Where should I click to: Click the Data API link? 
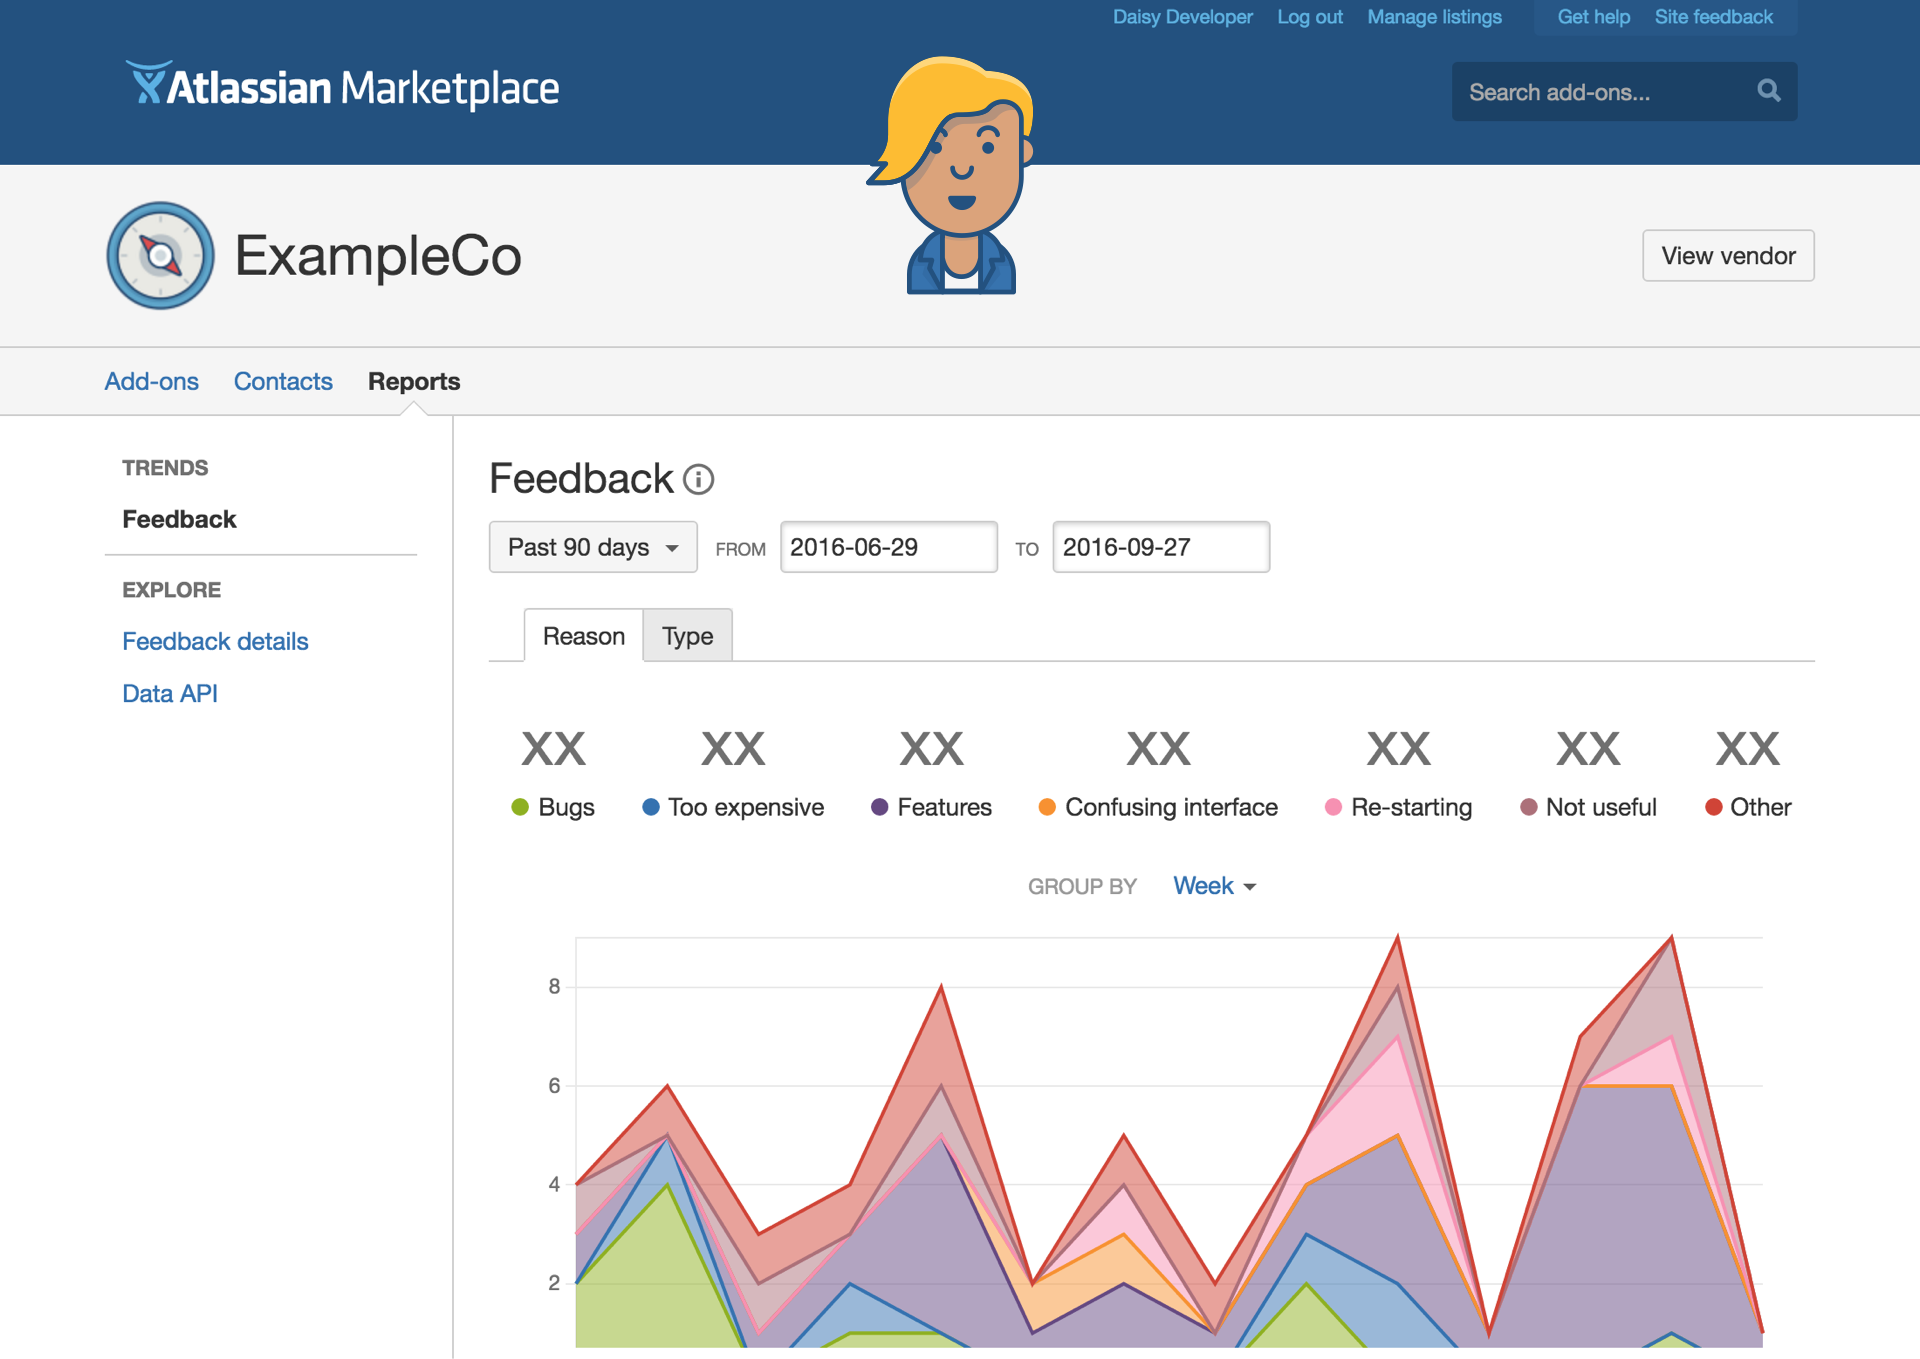click(x=170, y=693)
